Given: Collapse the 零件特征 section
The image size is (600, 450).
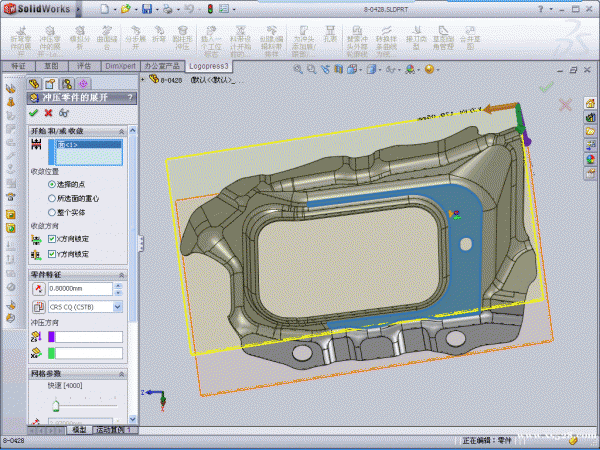Looking at the screenshot, I should click(122, 274).
